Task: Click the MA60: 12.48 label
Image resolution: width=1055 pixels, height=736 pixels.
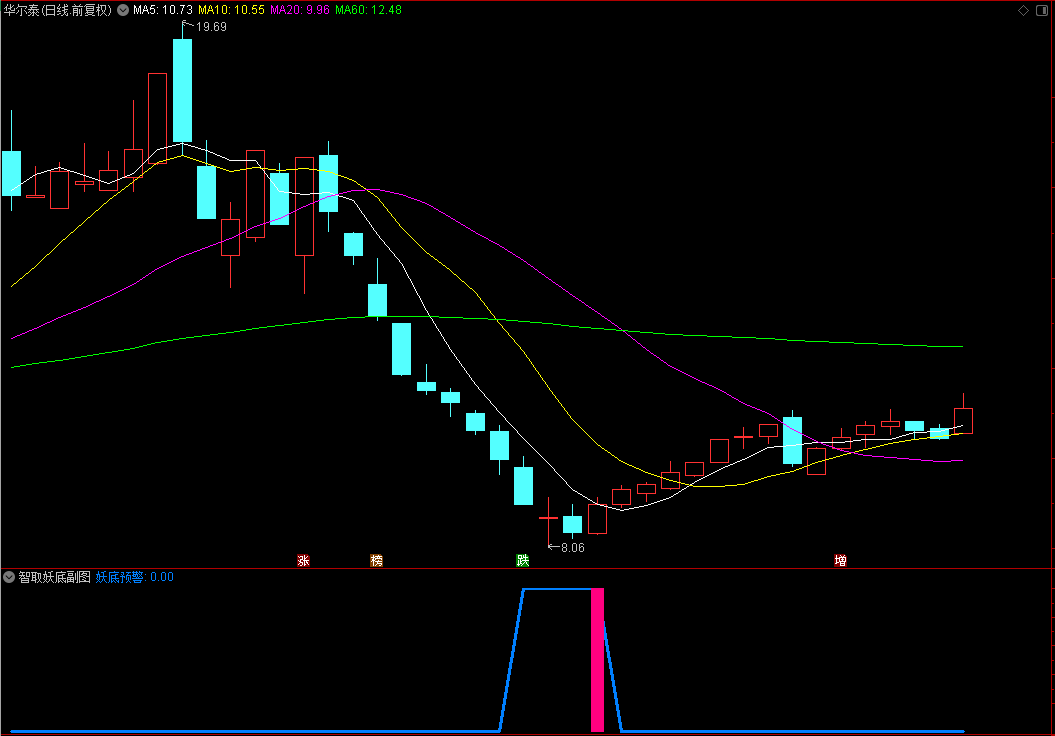Action: [369, 10]
